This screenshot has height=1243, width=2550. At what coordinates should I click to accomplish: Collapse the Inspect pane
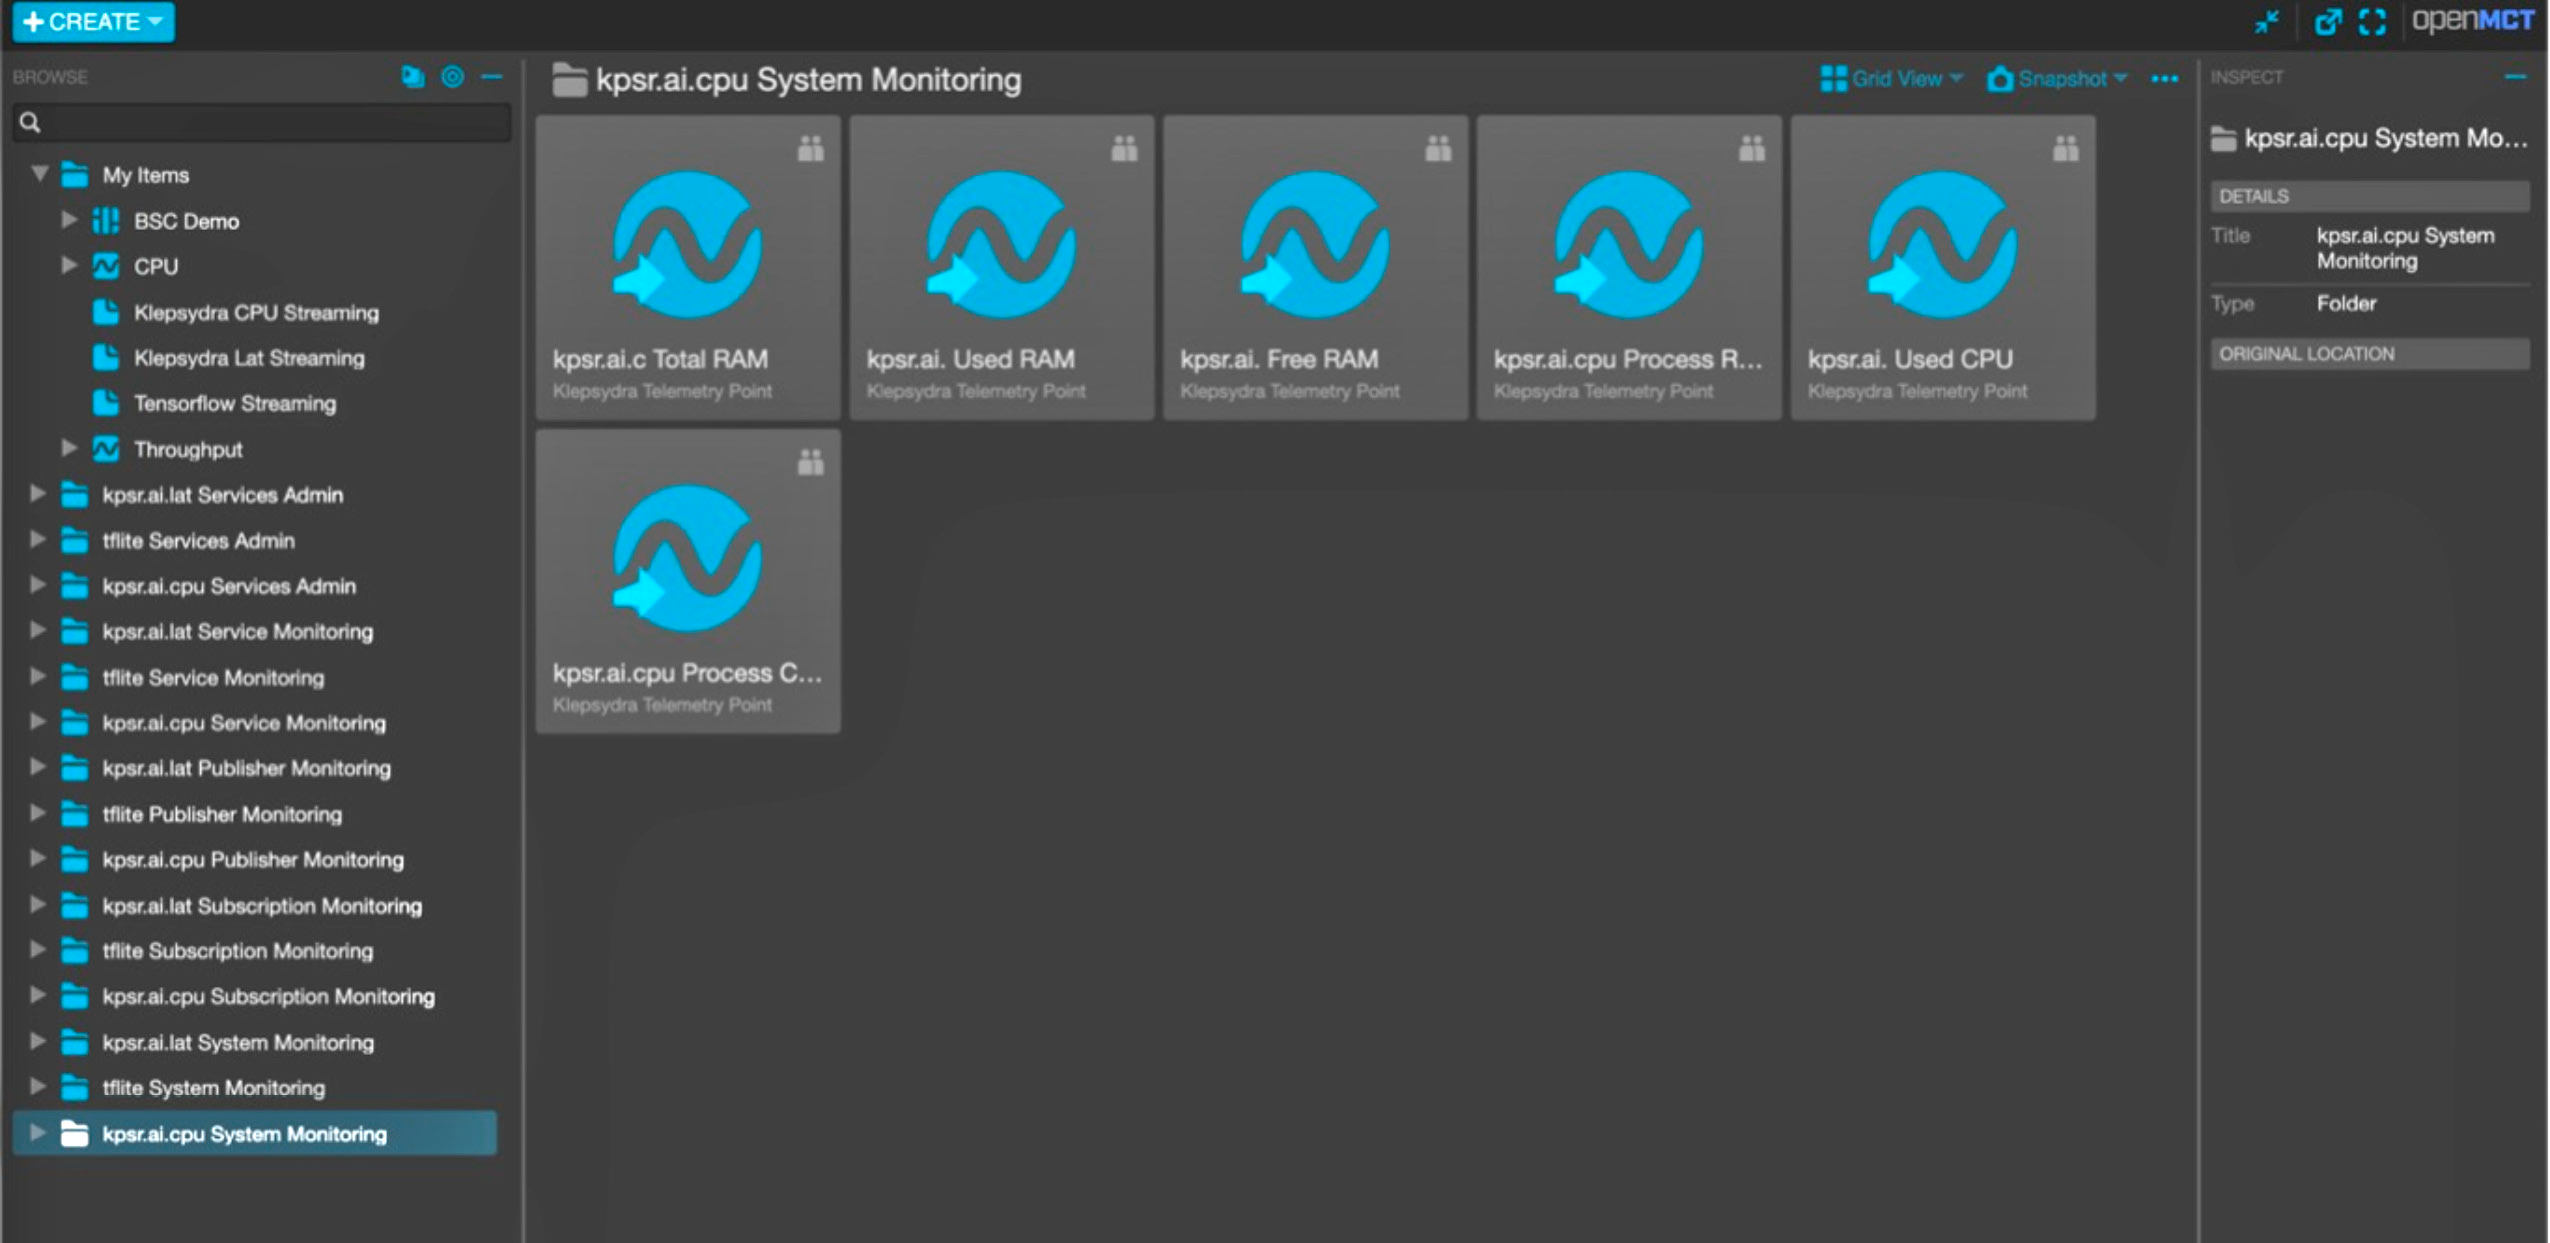[x=2516, y=77]
